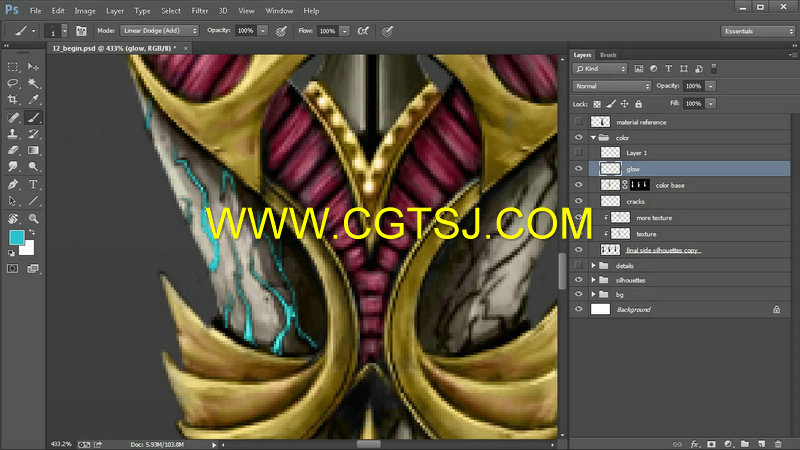Screen dimensions: 800x450
Task: Show the material reference layer
Action: [579, 122]
